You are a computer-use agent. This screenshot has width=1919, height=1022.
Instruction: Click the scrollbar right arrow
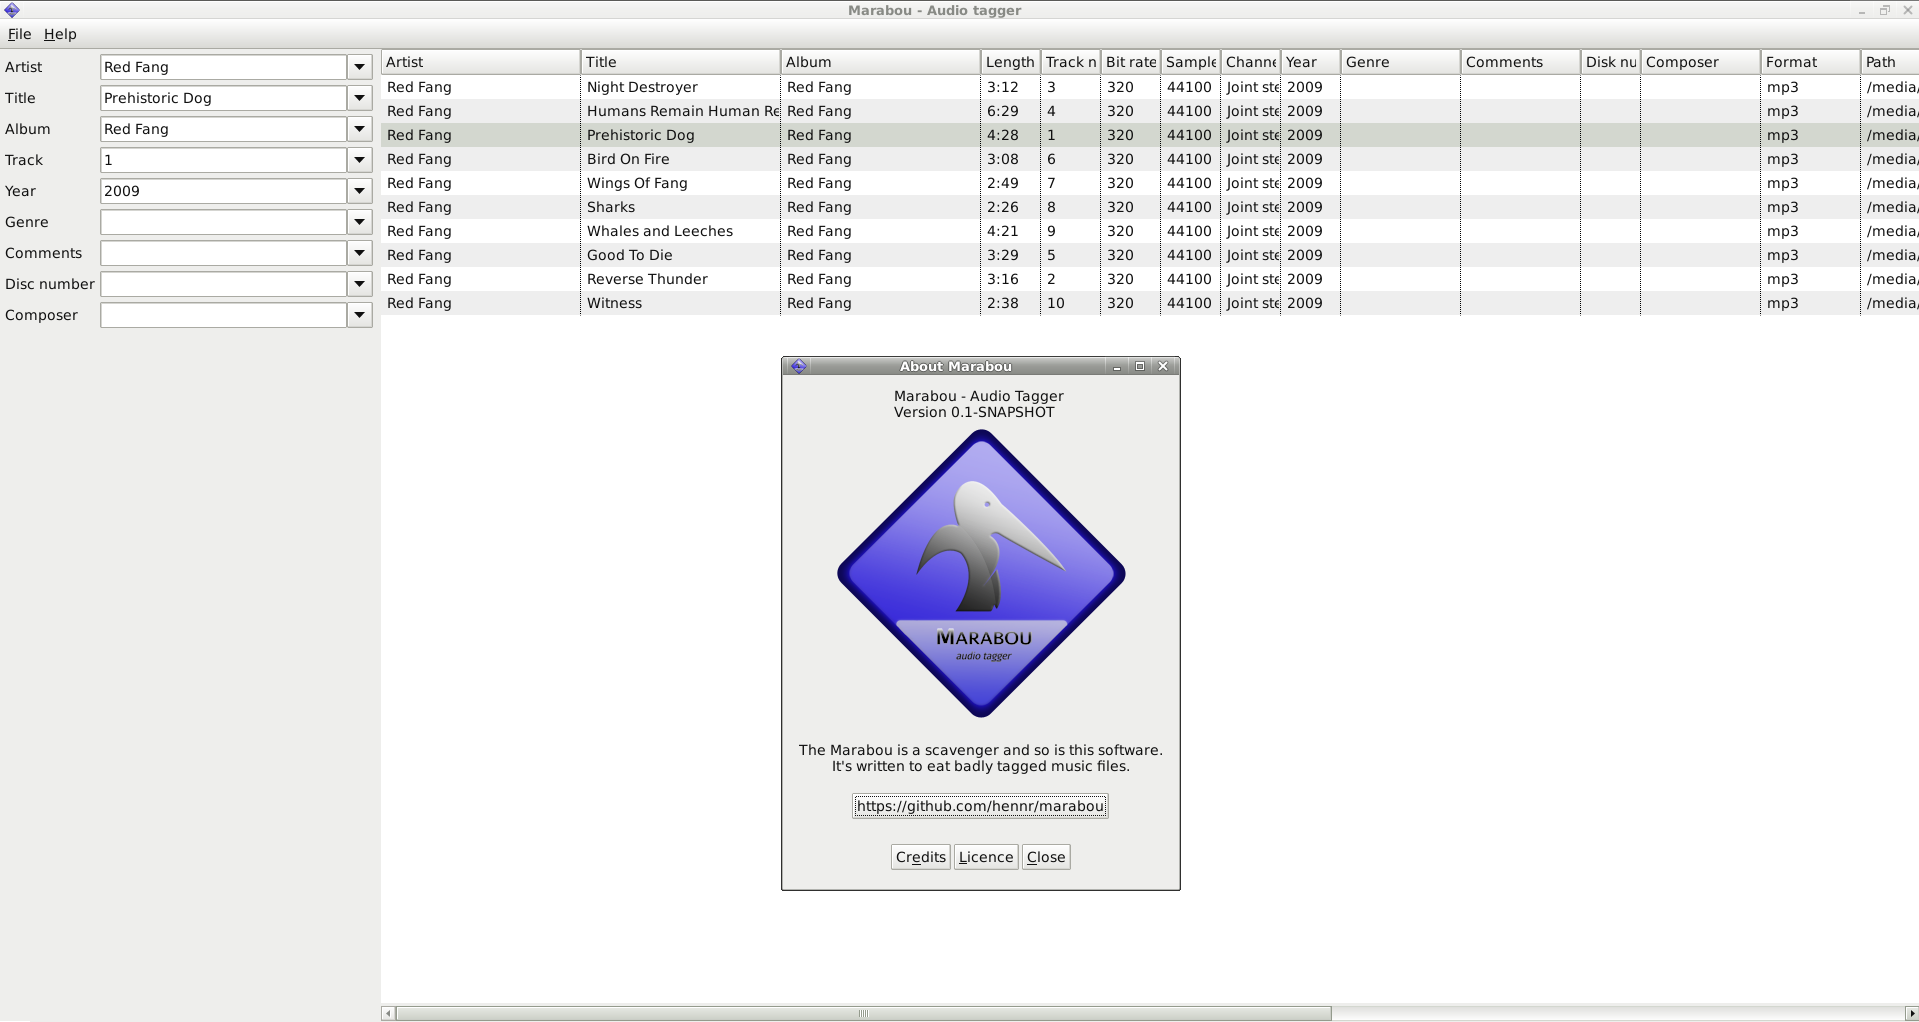pyautogui.click(x=1912, y=1014)
